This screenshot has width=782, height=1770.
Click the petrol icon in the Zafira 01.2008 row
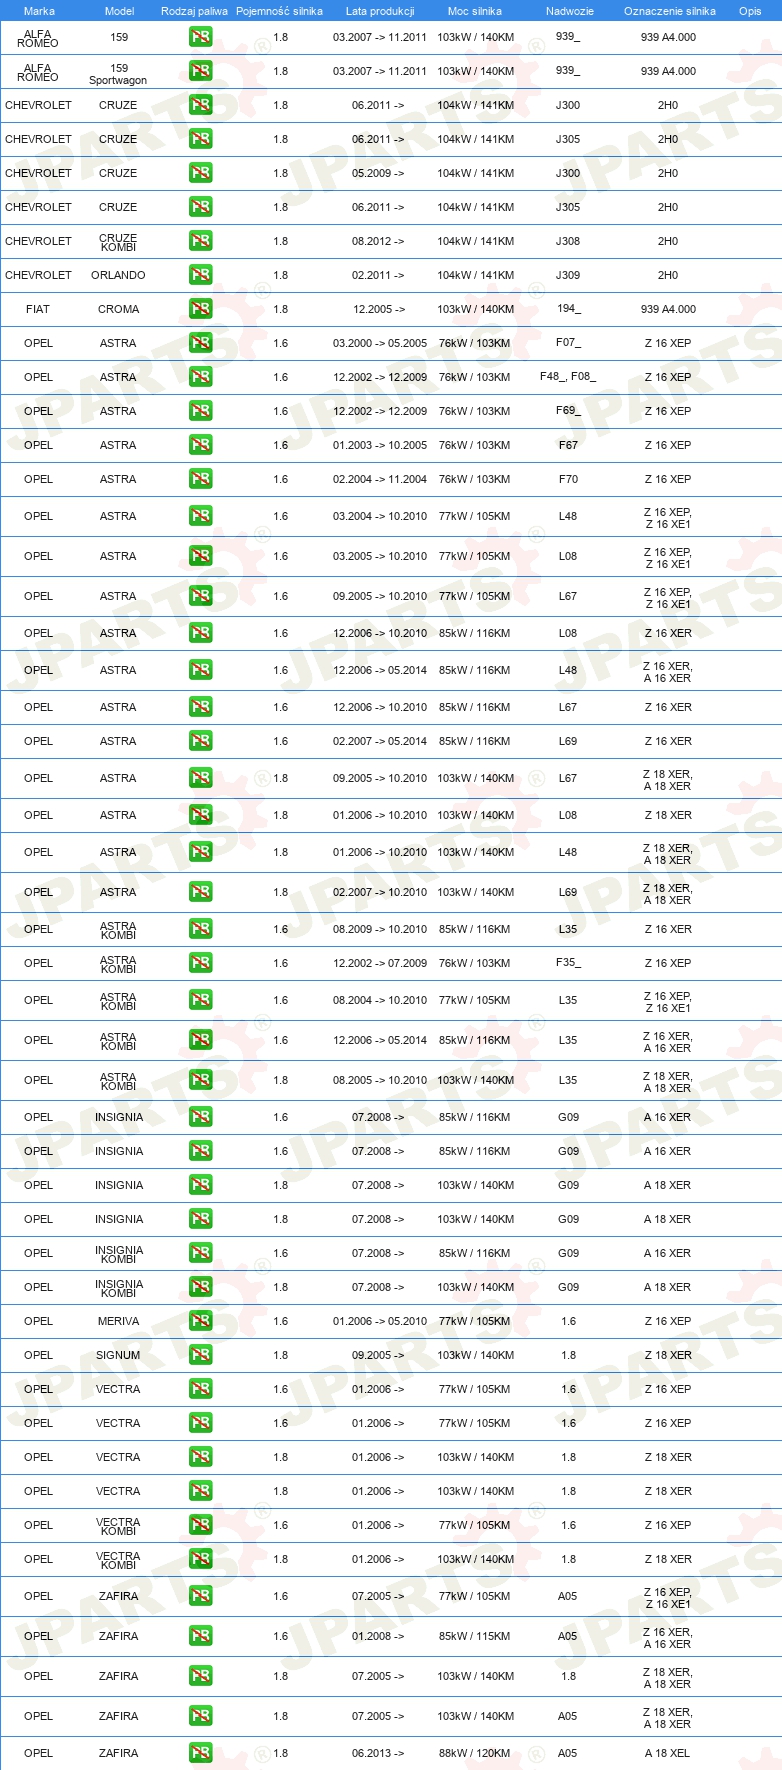(200, 1636)
